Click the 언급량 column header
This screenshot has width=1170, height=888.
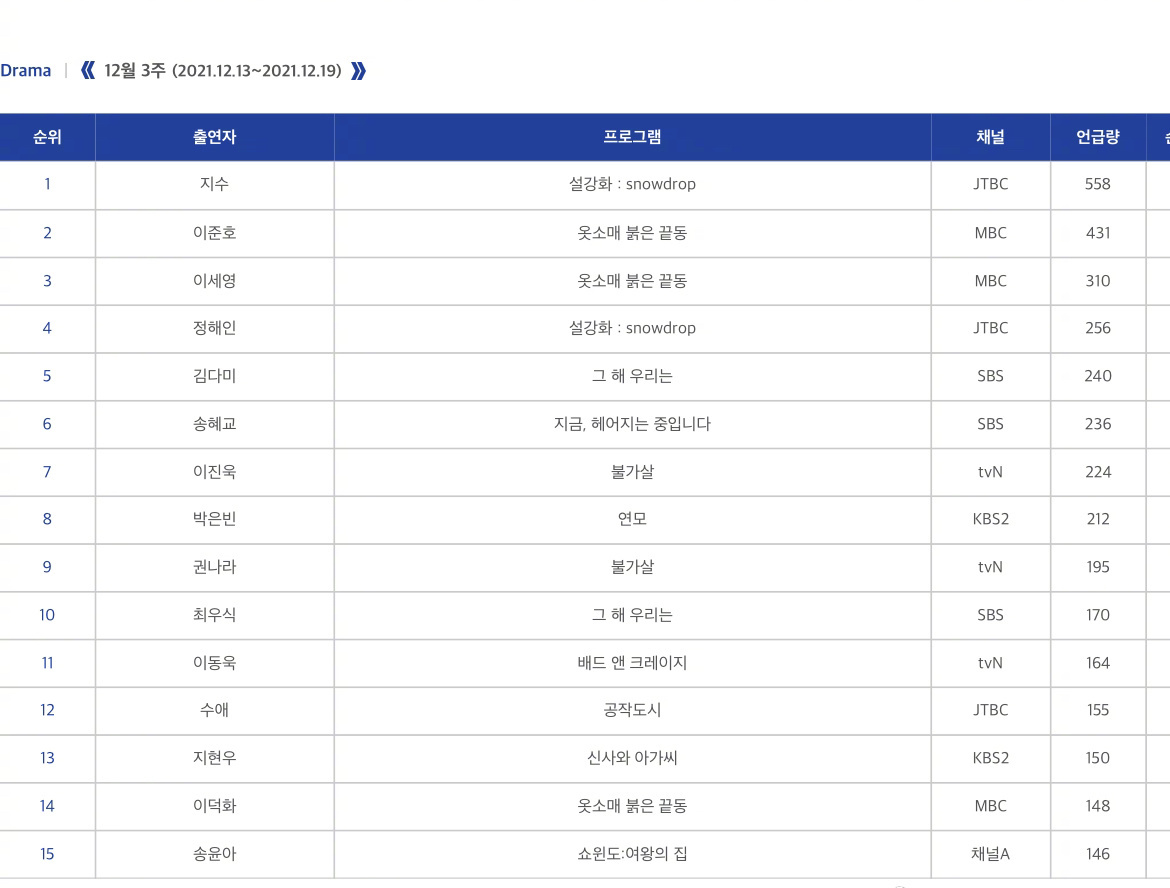pos(1098,137)
